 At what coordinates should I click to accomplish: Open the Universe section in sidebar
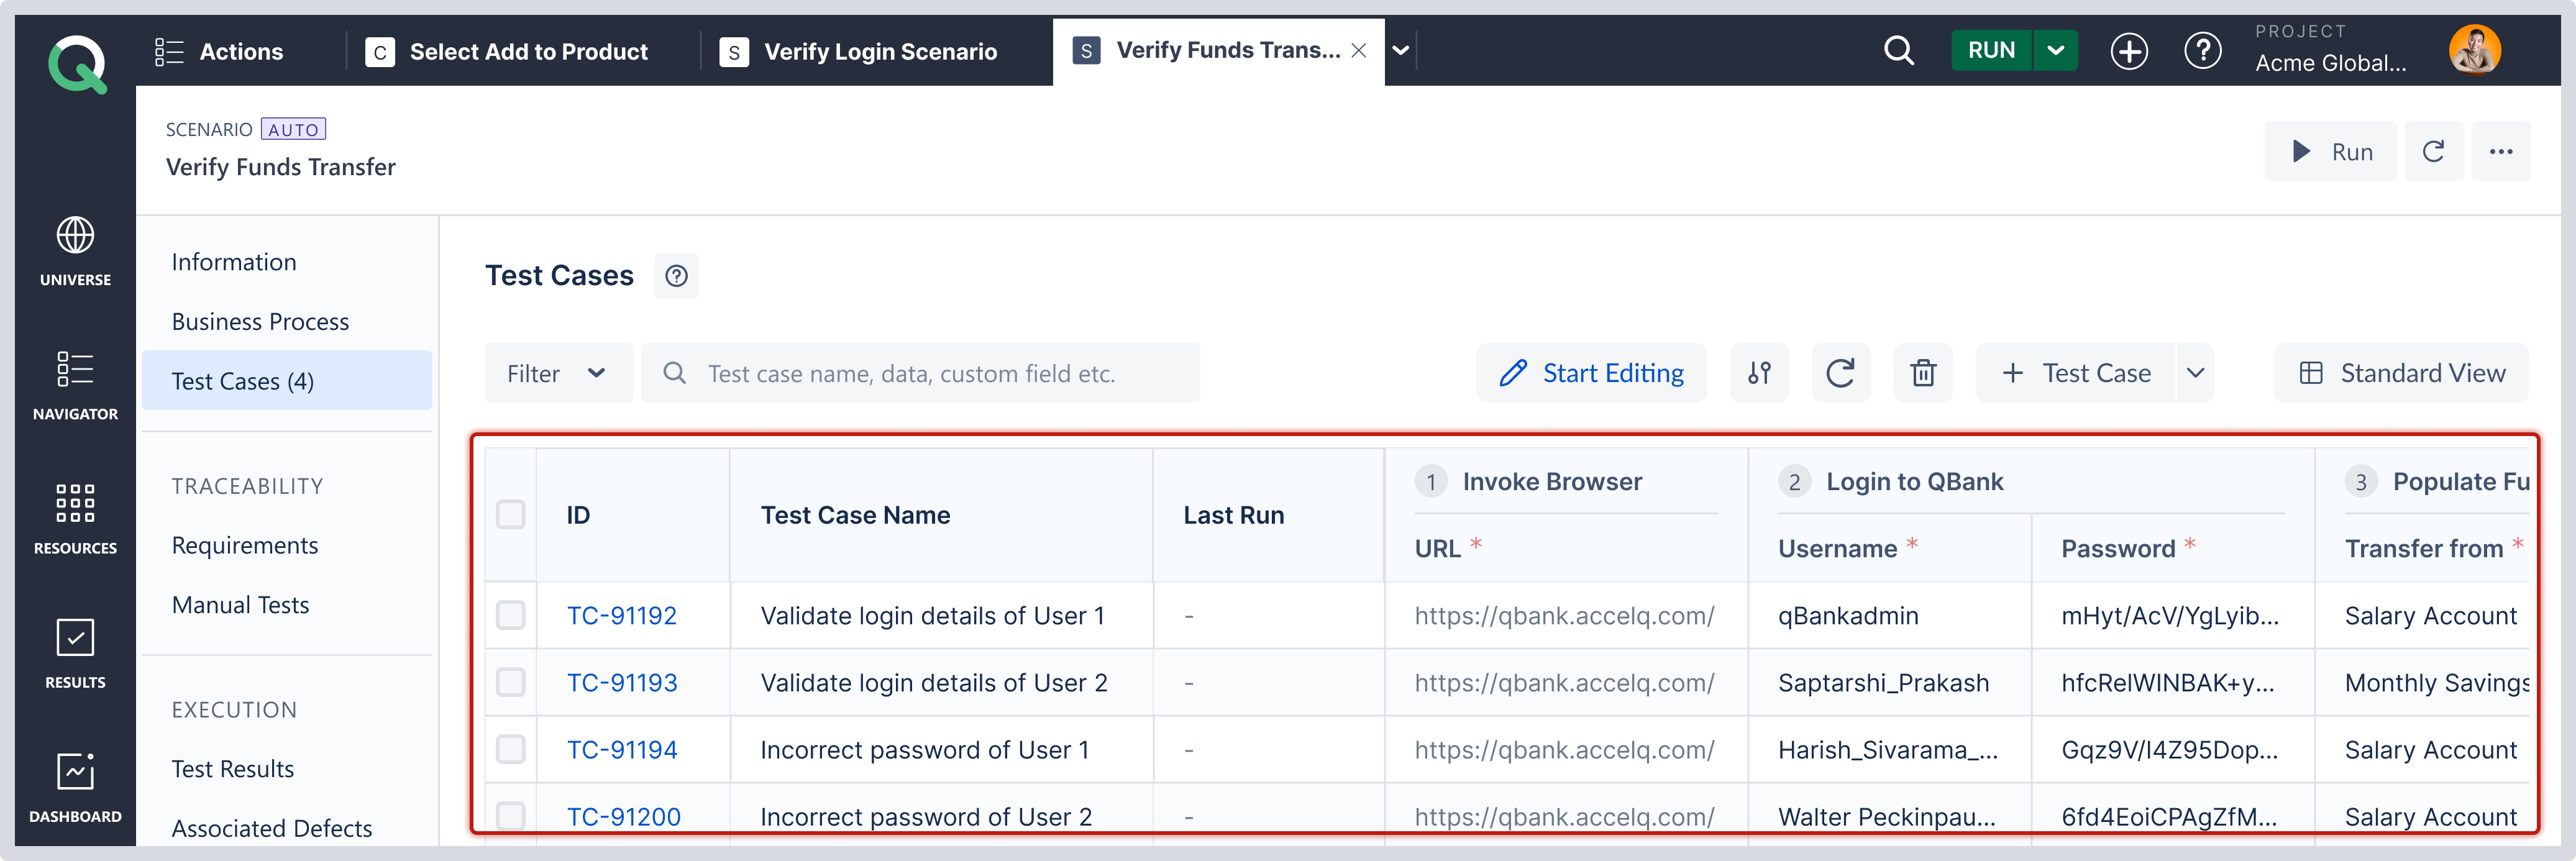[75, 251]
